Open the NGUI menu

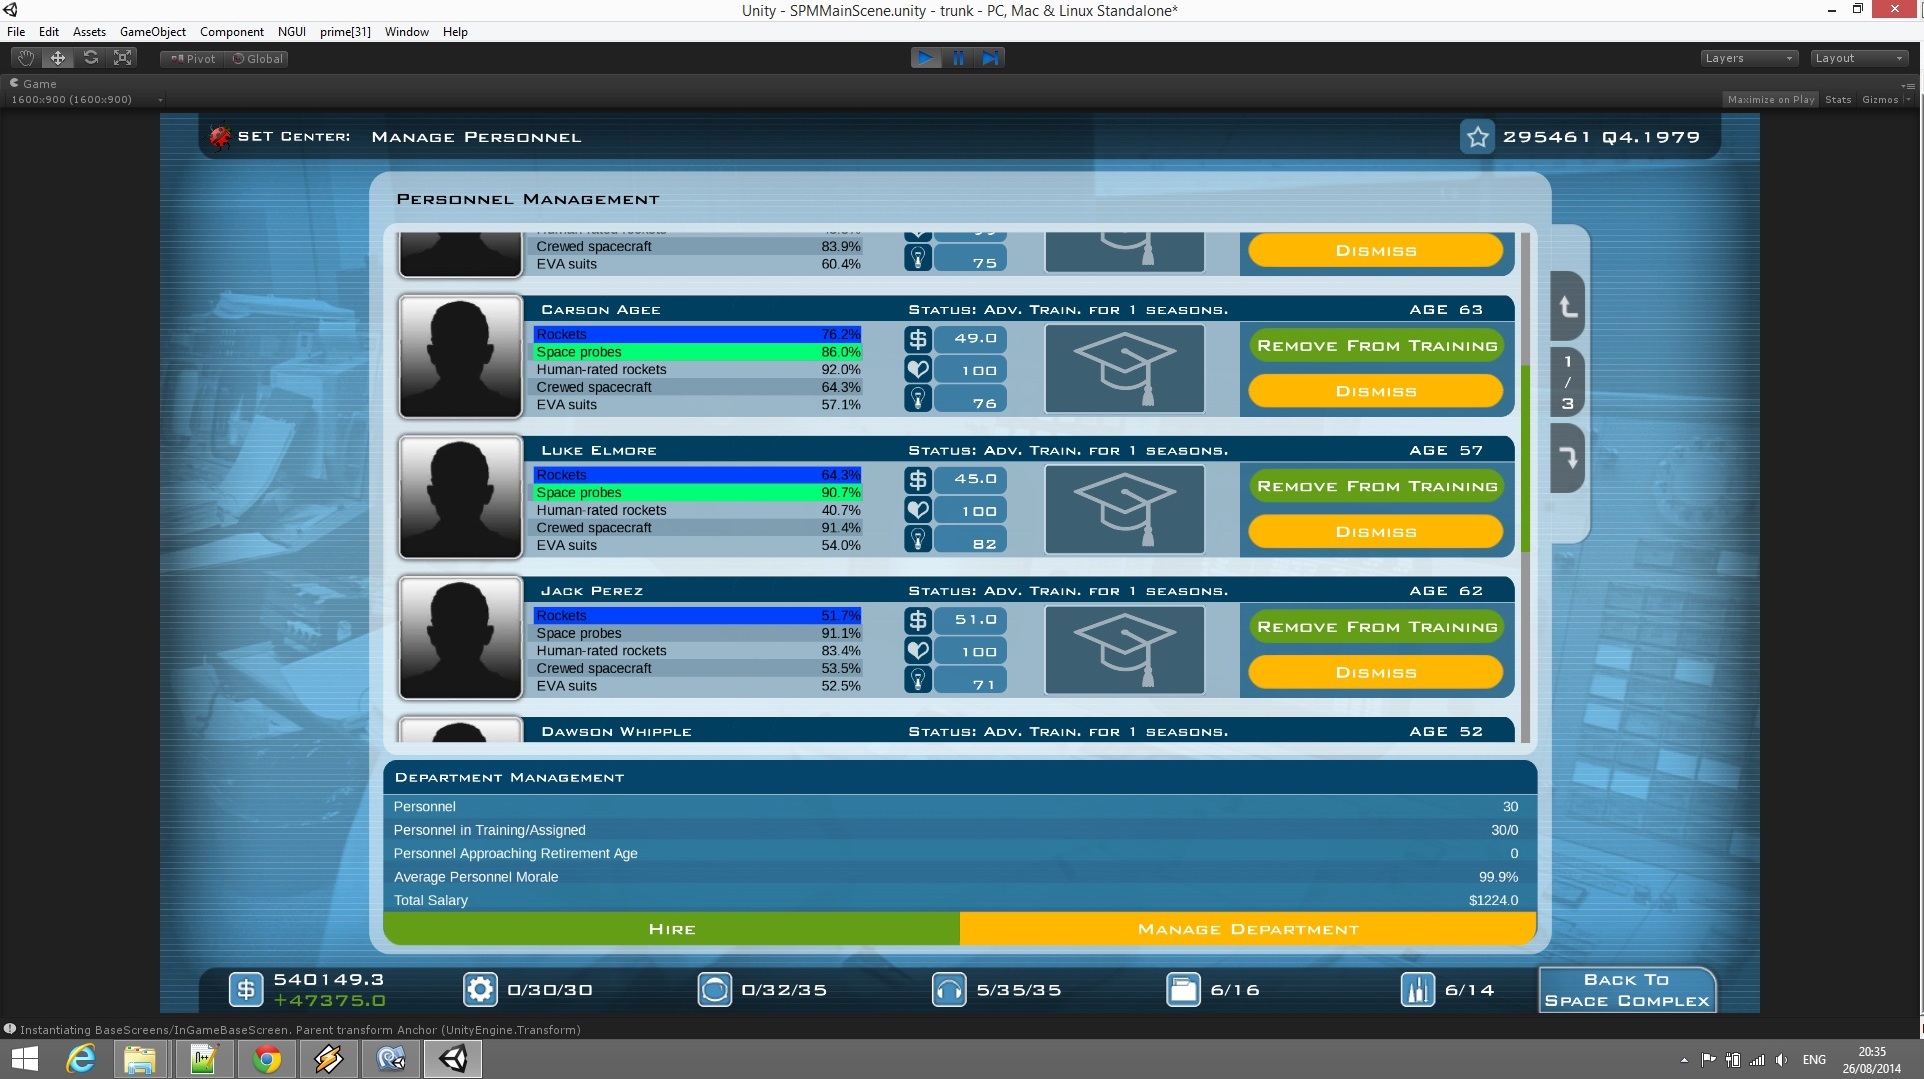291,32
